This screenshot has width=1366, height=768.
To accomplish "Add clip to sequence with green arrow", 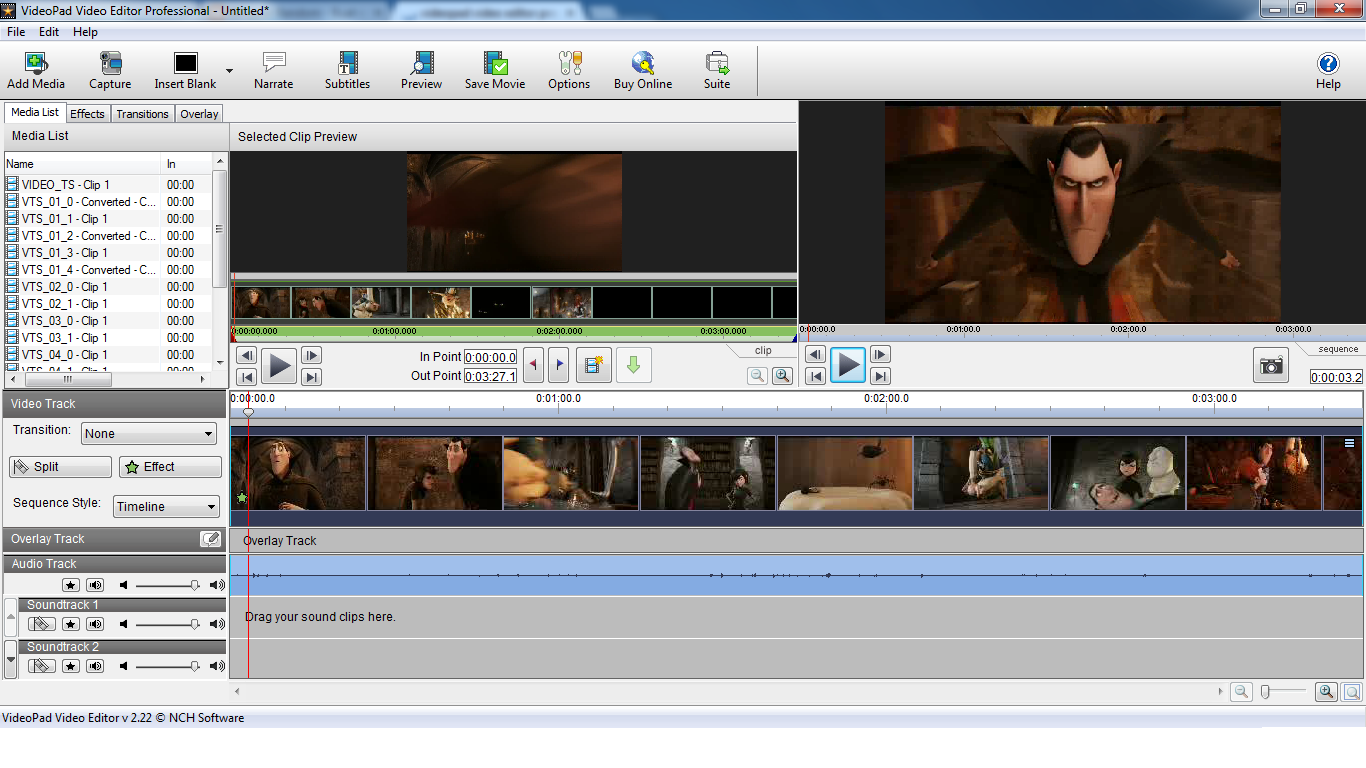I will (x=633, y=366).
